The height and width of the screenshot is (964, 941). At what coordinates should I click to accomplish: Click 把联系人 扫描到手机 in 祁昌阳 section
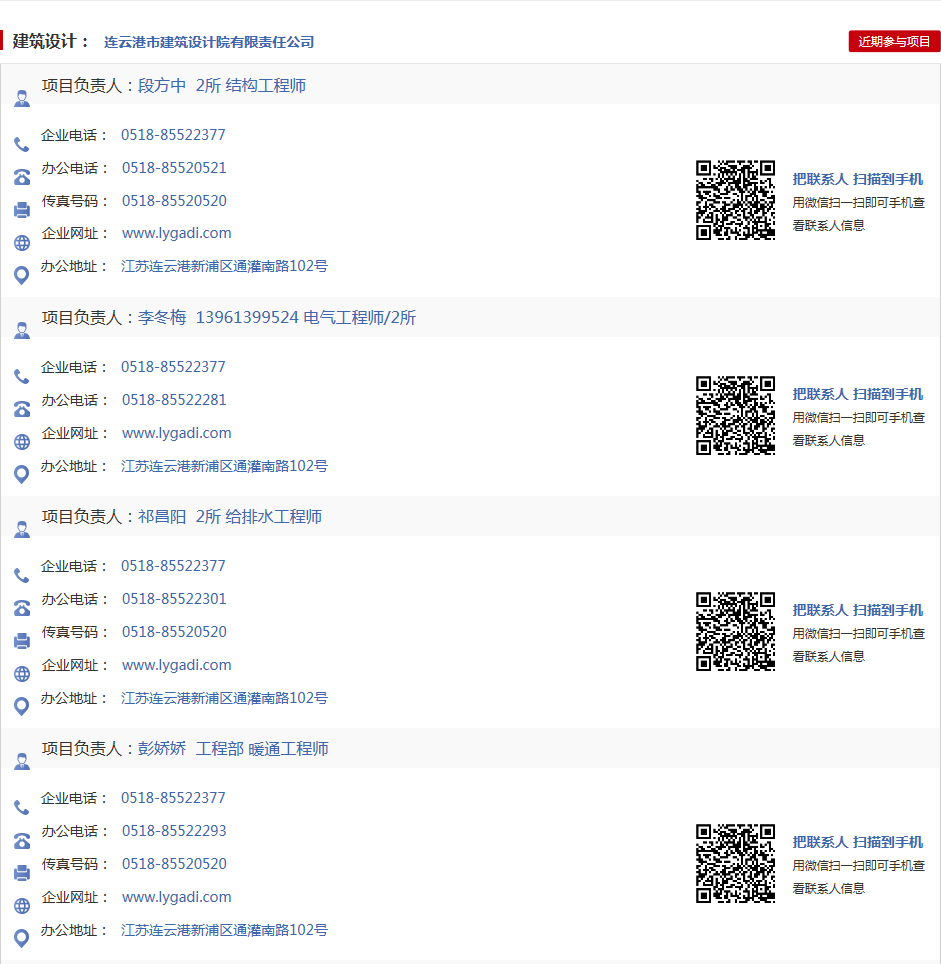tap(857, 610)
